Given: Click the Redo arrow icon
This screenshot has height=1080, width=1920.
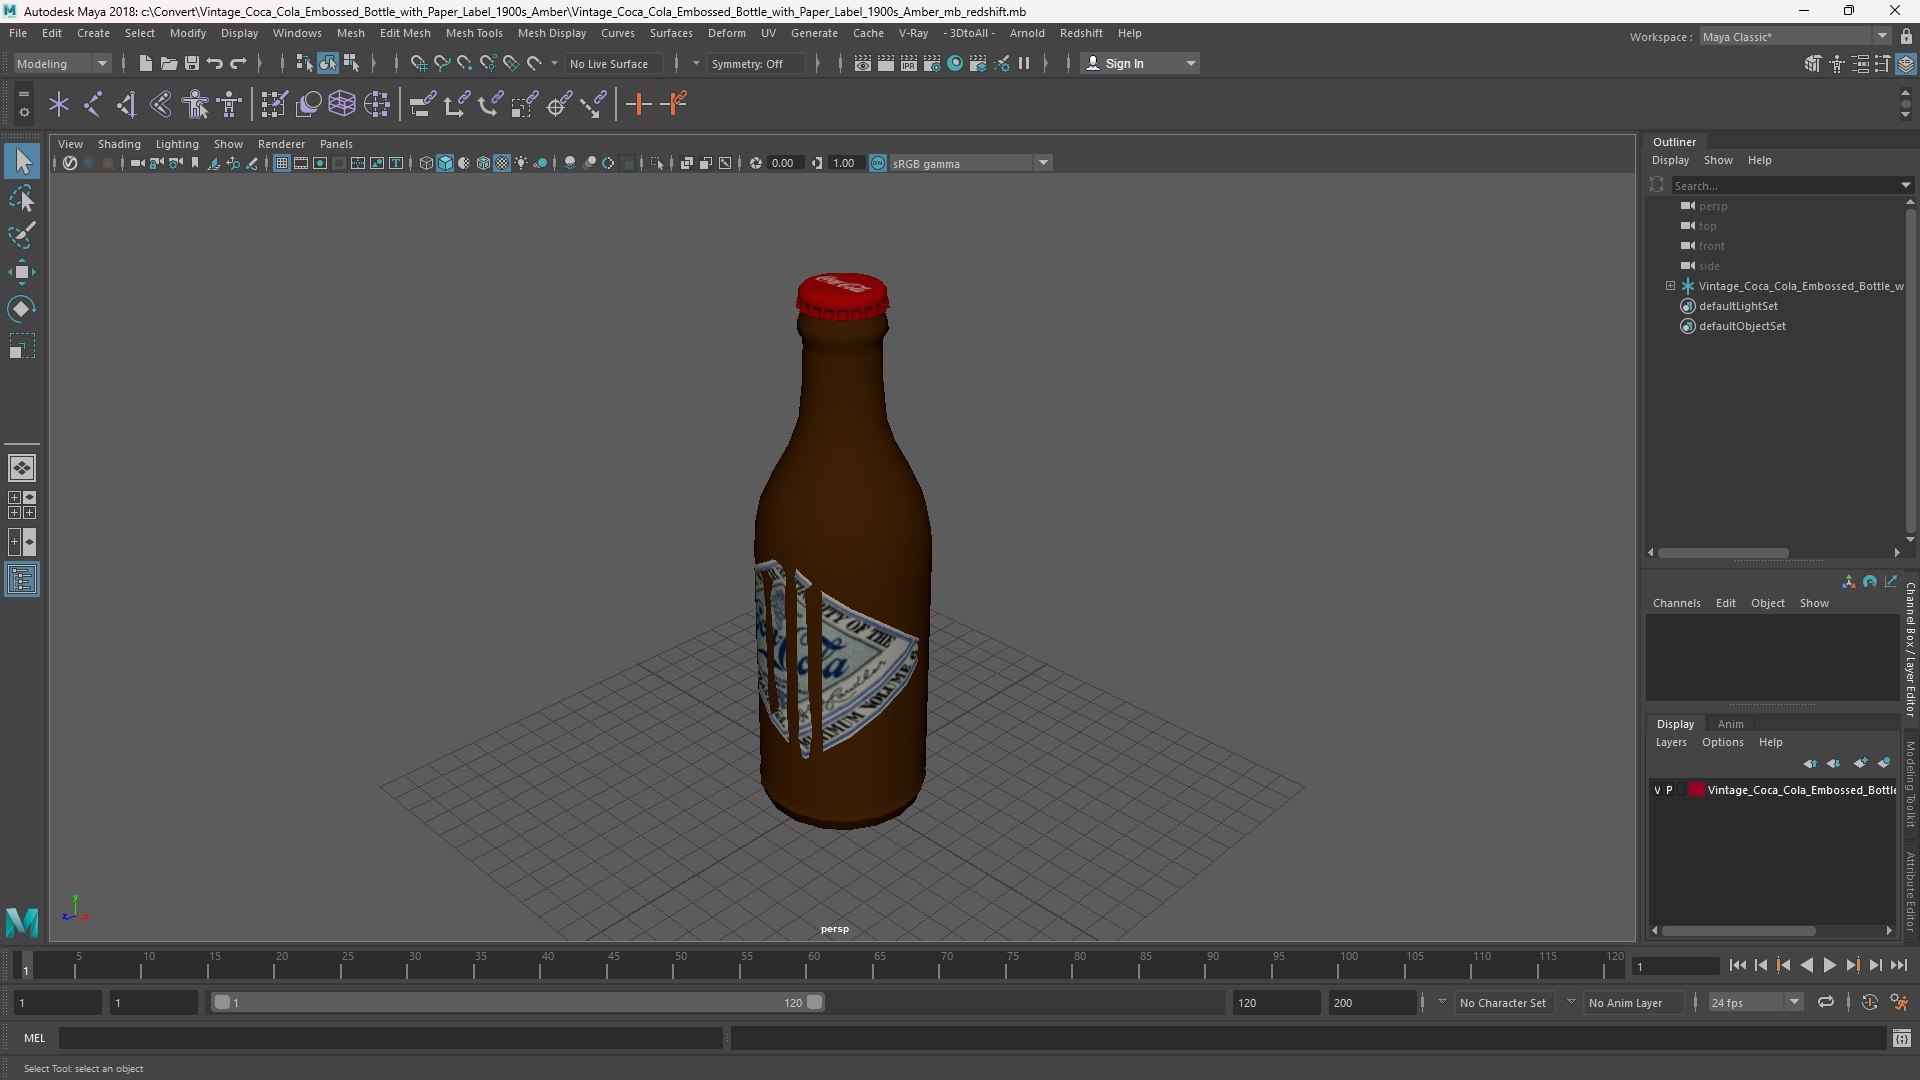Looking at the screenshot, I should click(238, 63).
